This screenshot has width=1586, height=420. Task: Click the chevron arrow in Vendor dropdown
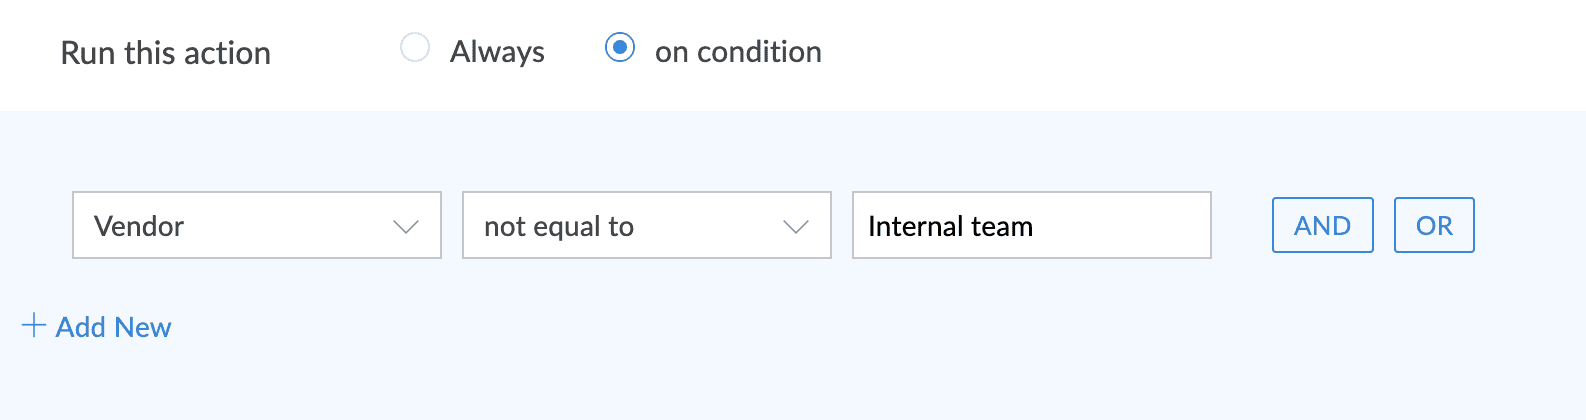405,227
